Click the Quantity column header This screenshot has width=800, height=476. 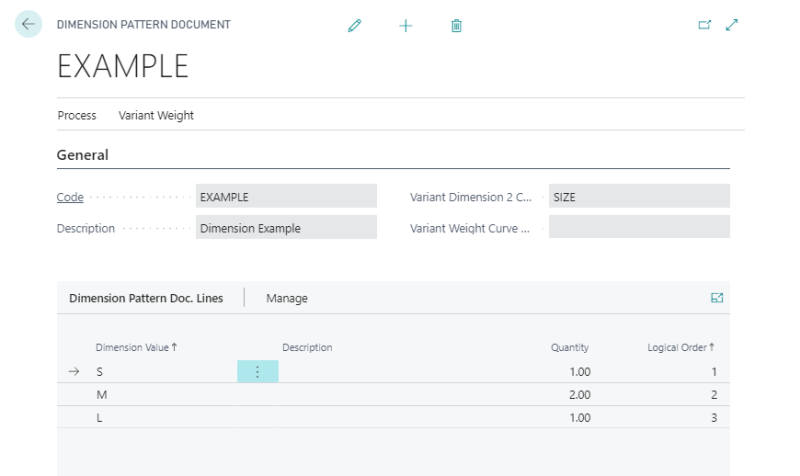(x=569, y=347)
